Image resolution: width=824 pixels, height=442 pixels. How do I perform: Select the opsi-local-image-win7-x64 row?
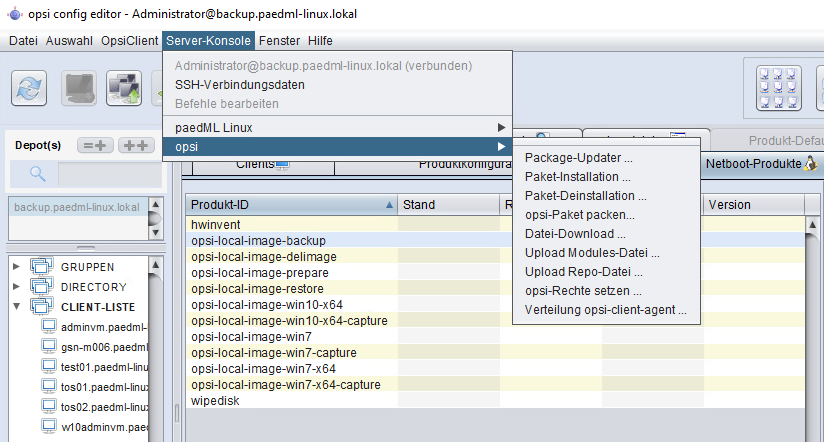coord(495,368)
